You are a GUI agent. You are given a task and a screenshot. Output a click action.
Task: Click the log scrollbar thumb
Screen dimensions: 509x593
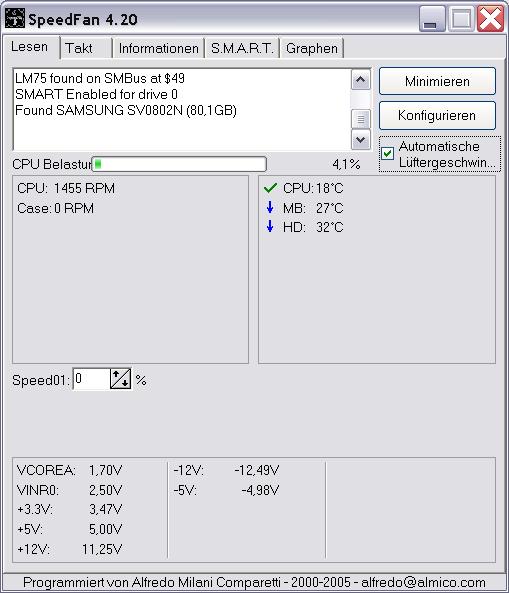[x=361, y=119]
